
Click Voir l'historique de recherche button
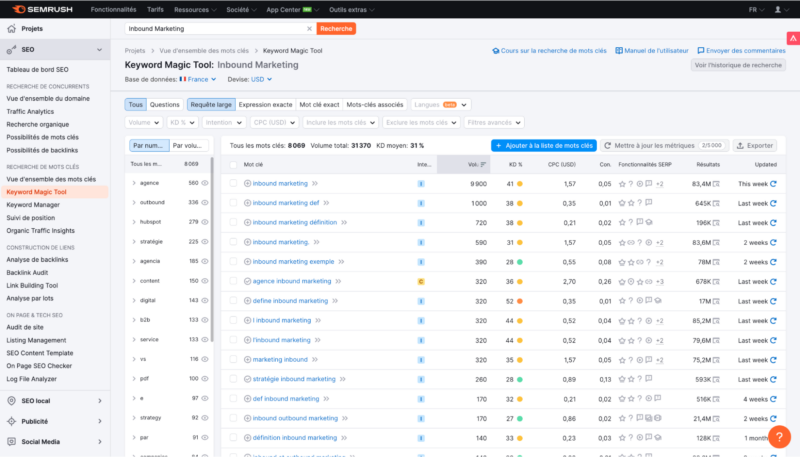click(x=738, y=65)
